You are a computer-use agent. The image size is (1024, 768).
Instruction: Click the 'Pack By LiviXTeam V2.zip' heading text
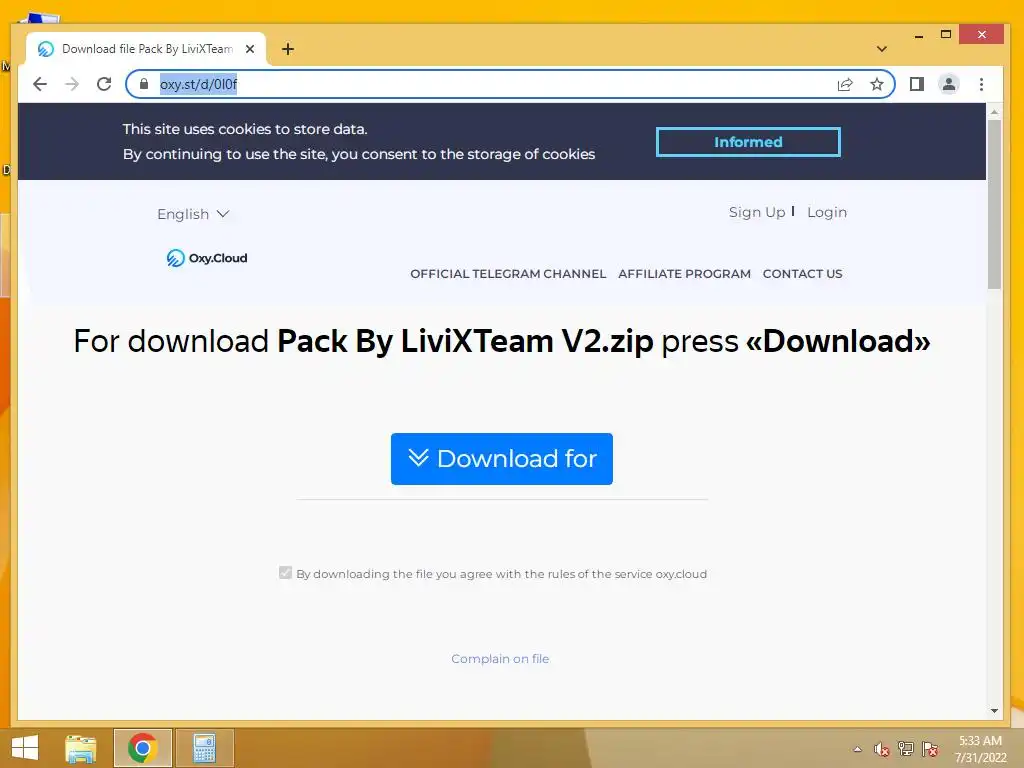[x=465, y=342]
